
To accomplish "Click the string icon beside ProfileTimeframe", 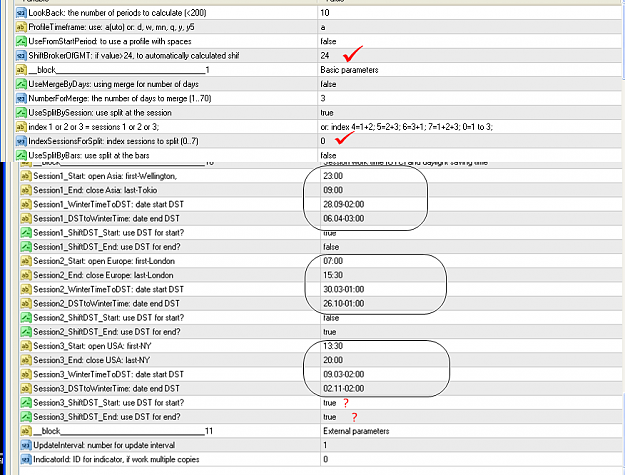I will (21, 27).
